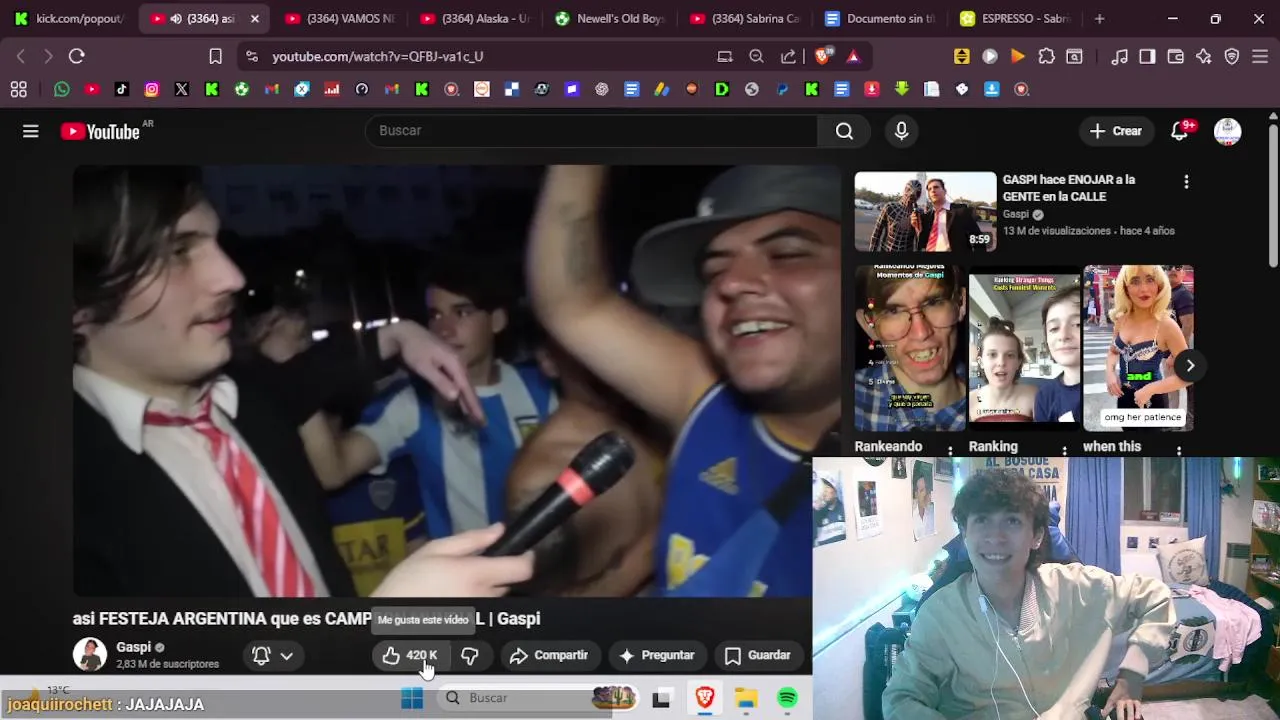Open three-dot menu for the Ranking short
Viewport: 1280px width, 720px height.
pos(1065,451)
